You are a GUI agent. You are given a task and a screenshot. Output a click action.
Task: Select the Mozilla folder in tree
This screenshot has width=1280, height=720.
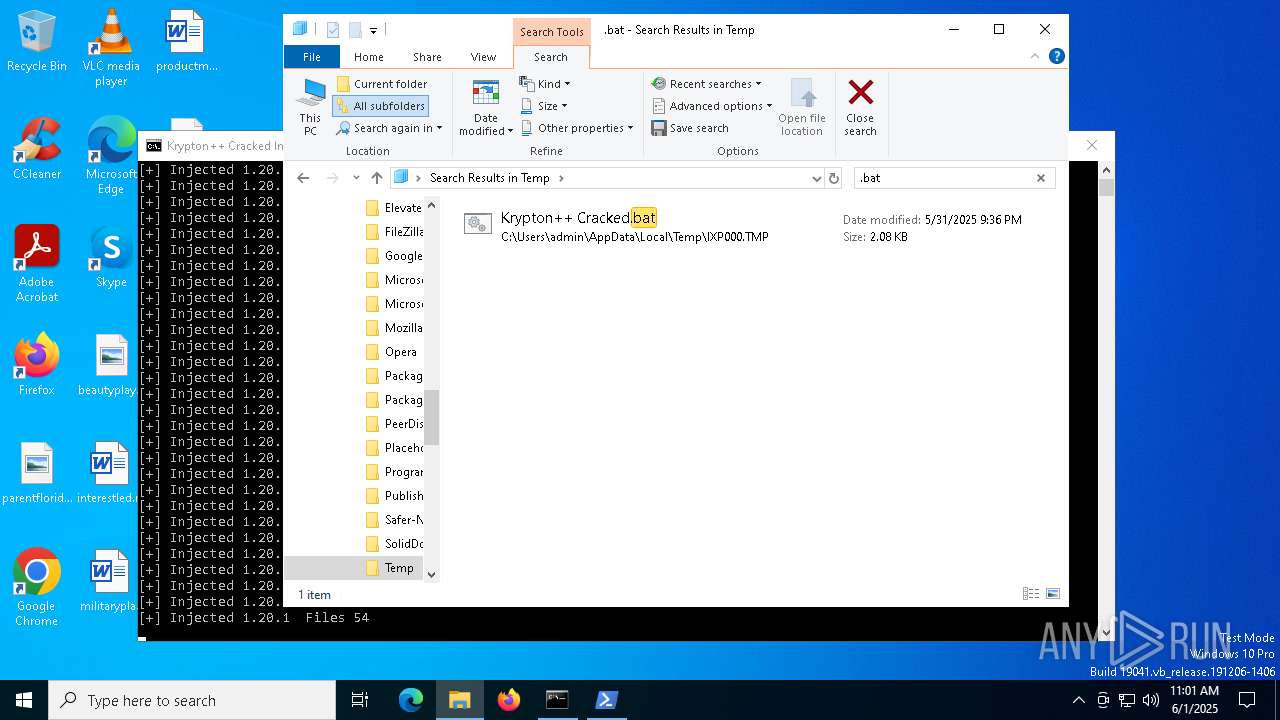[x=393, y=328]
